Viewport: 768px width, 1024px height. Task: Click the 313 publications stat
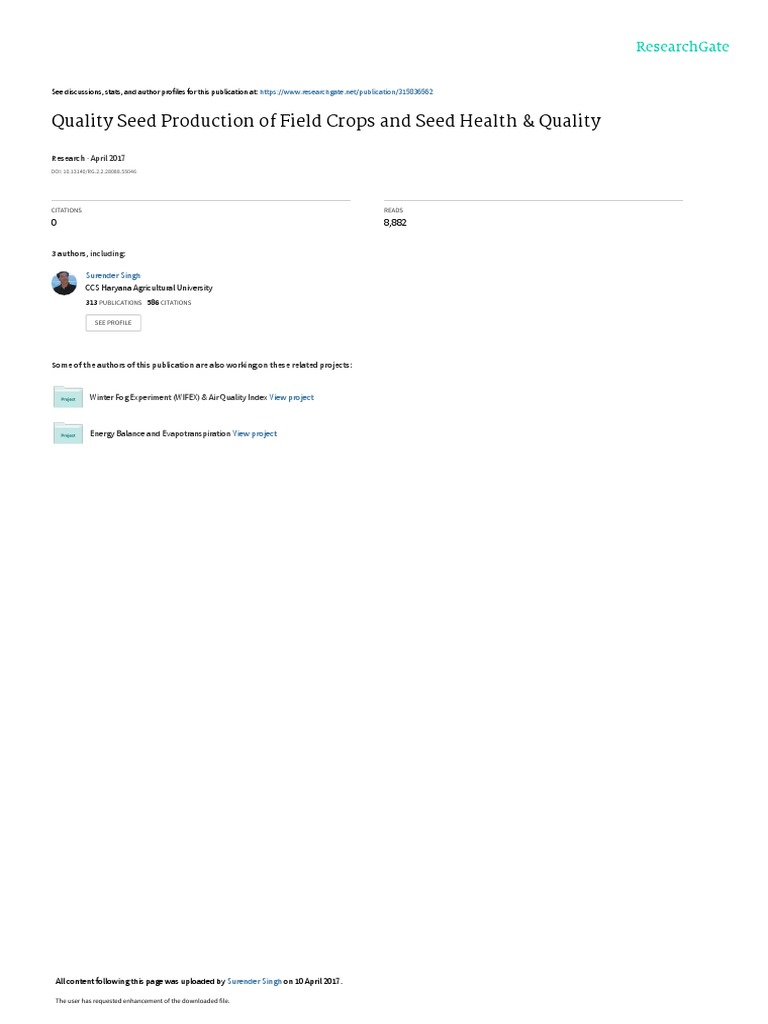point(114,302)
